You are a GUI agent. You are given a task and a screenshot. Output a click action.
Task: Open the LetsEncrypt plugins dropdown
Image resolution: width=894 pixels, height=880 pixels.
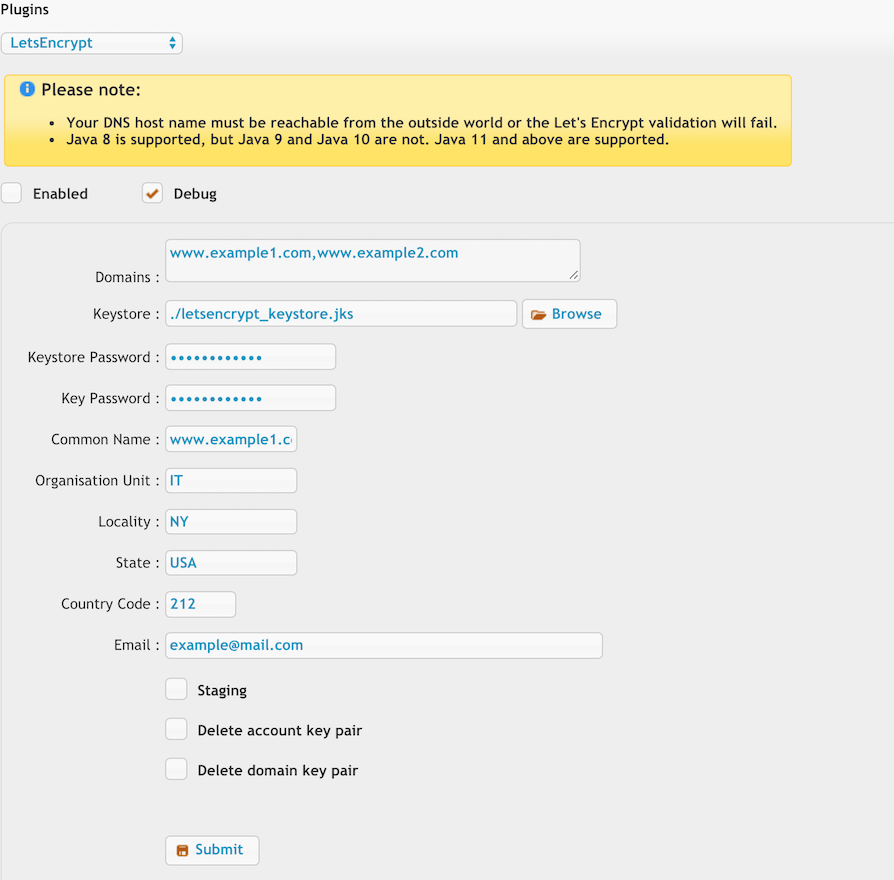point(92,43)
